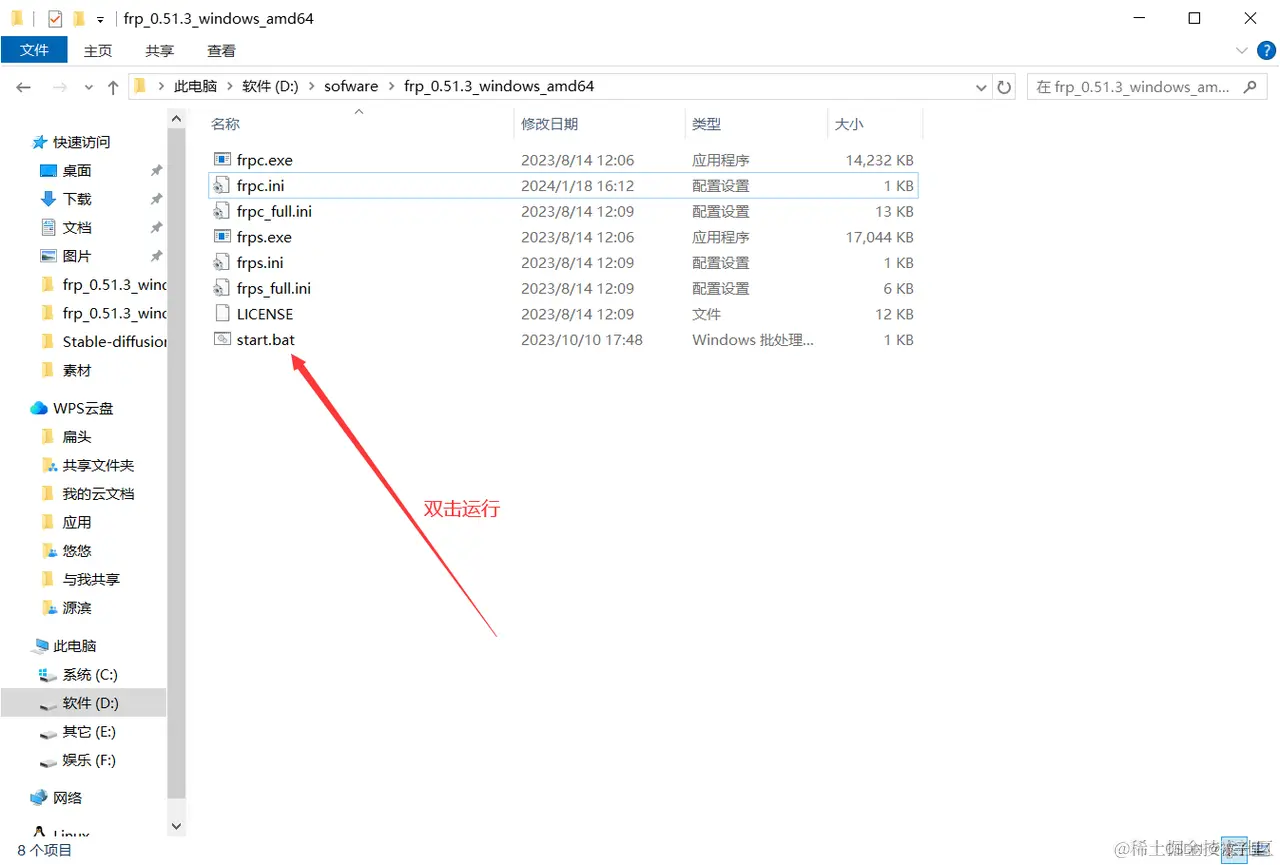The width and height of the screenshot is (1280, 865).
Task: Open the address bar history dropdown
Action: 982,87
